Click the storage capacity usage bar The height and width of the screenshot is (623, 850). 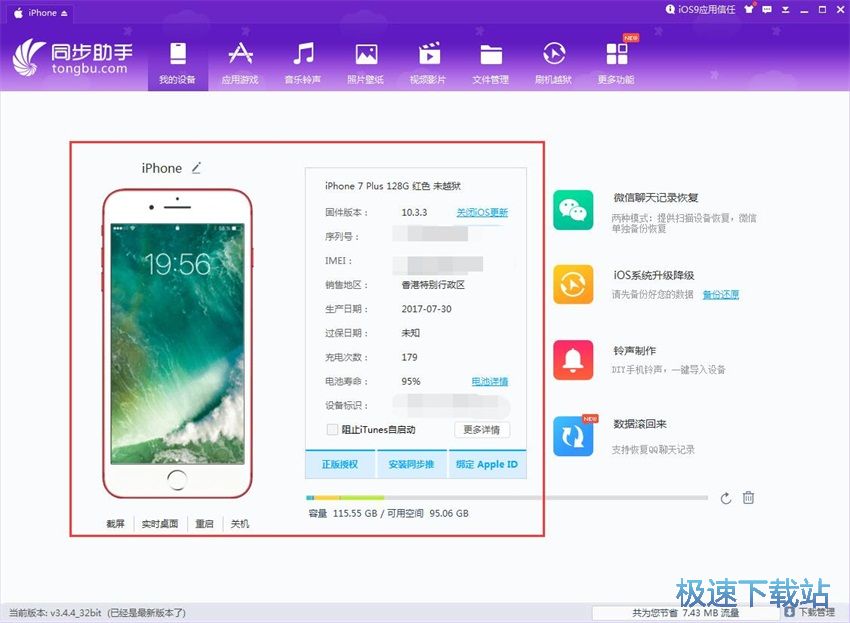(x=507, y=498)
